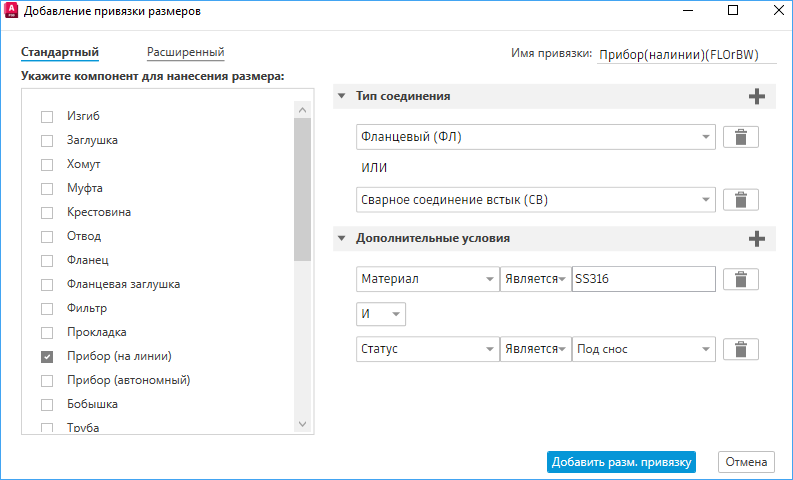Delete the Фланцевый (ФЛ) connection row
This screenshot has width=793, height=480.
pyautogui.click(x=740, y=138)
